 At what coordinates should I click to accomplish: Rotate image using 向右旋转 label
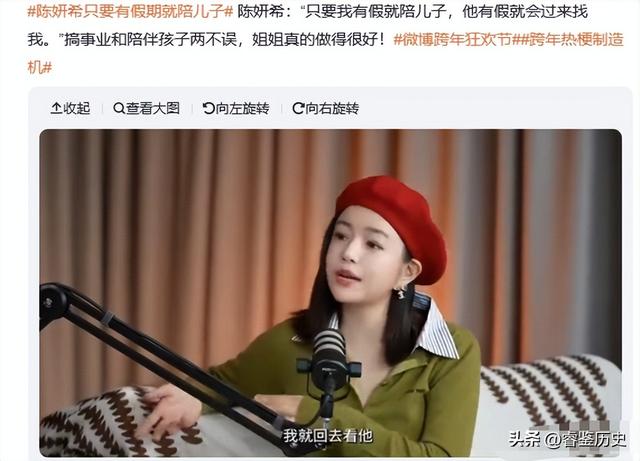(332, 108)
